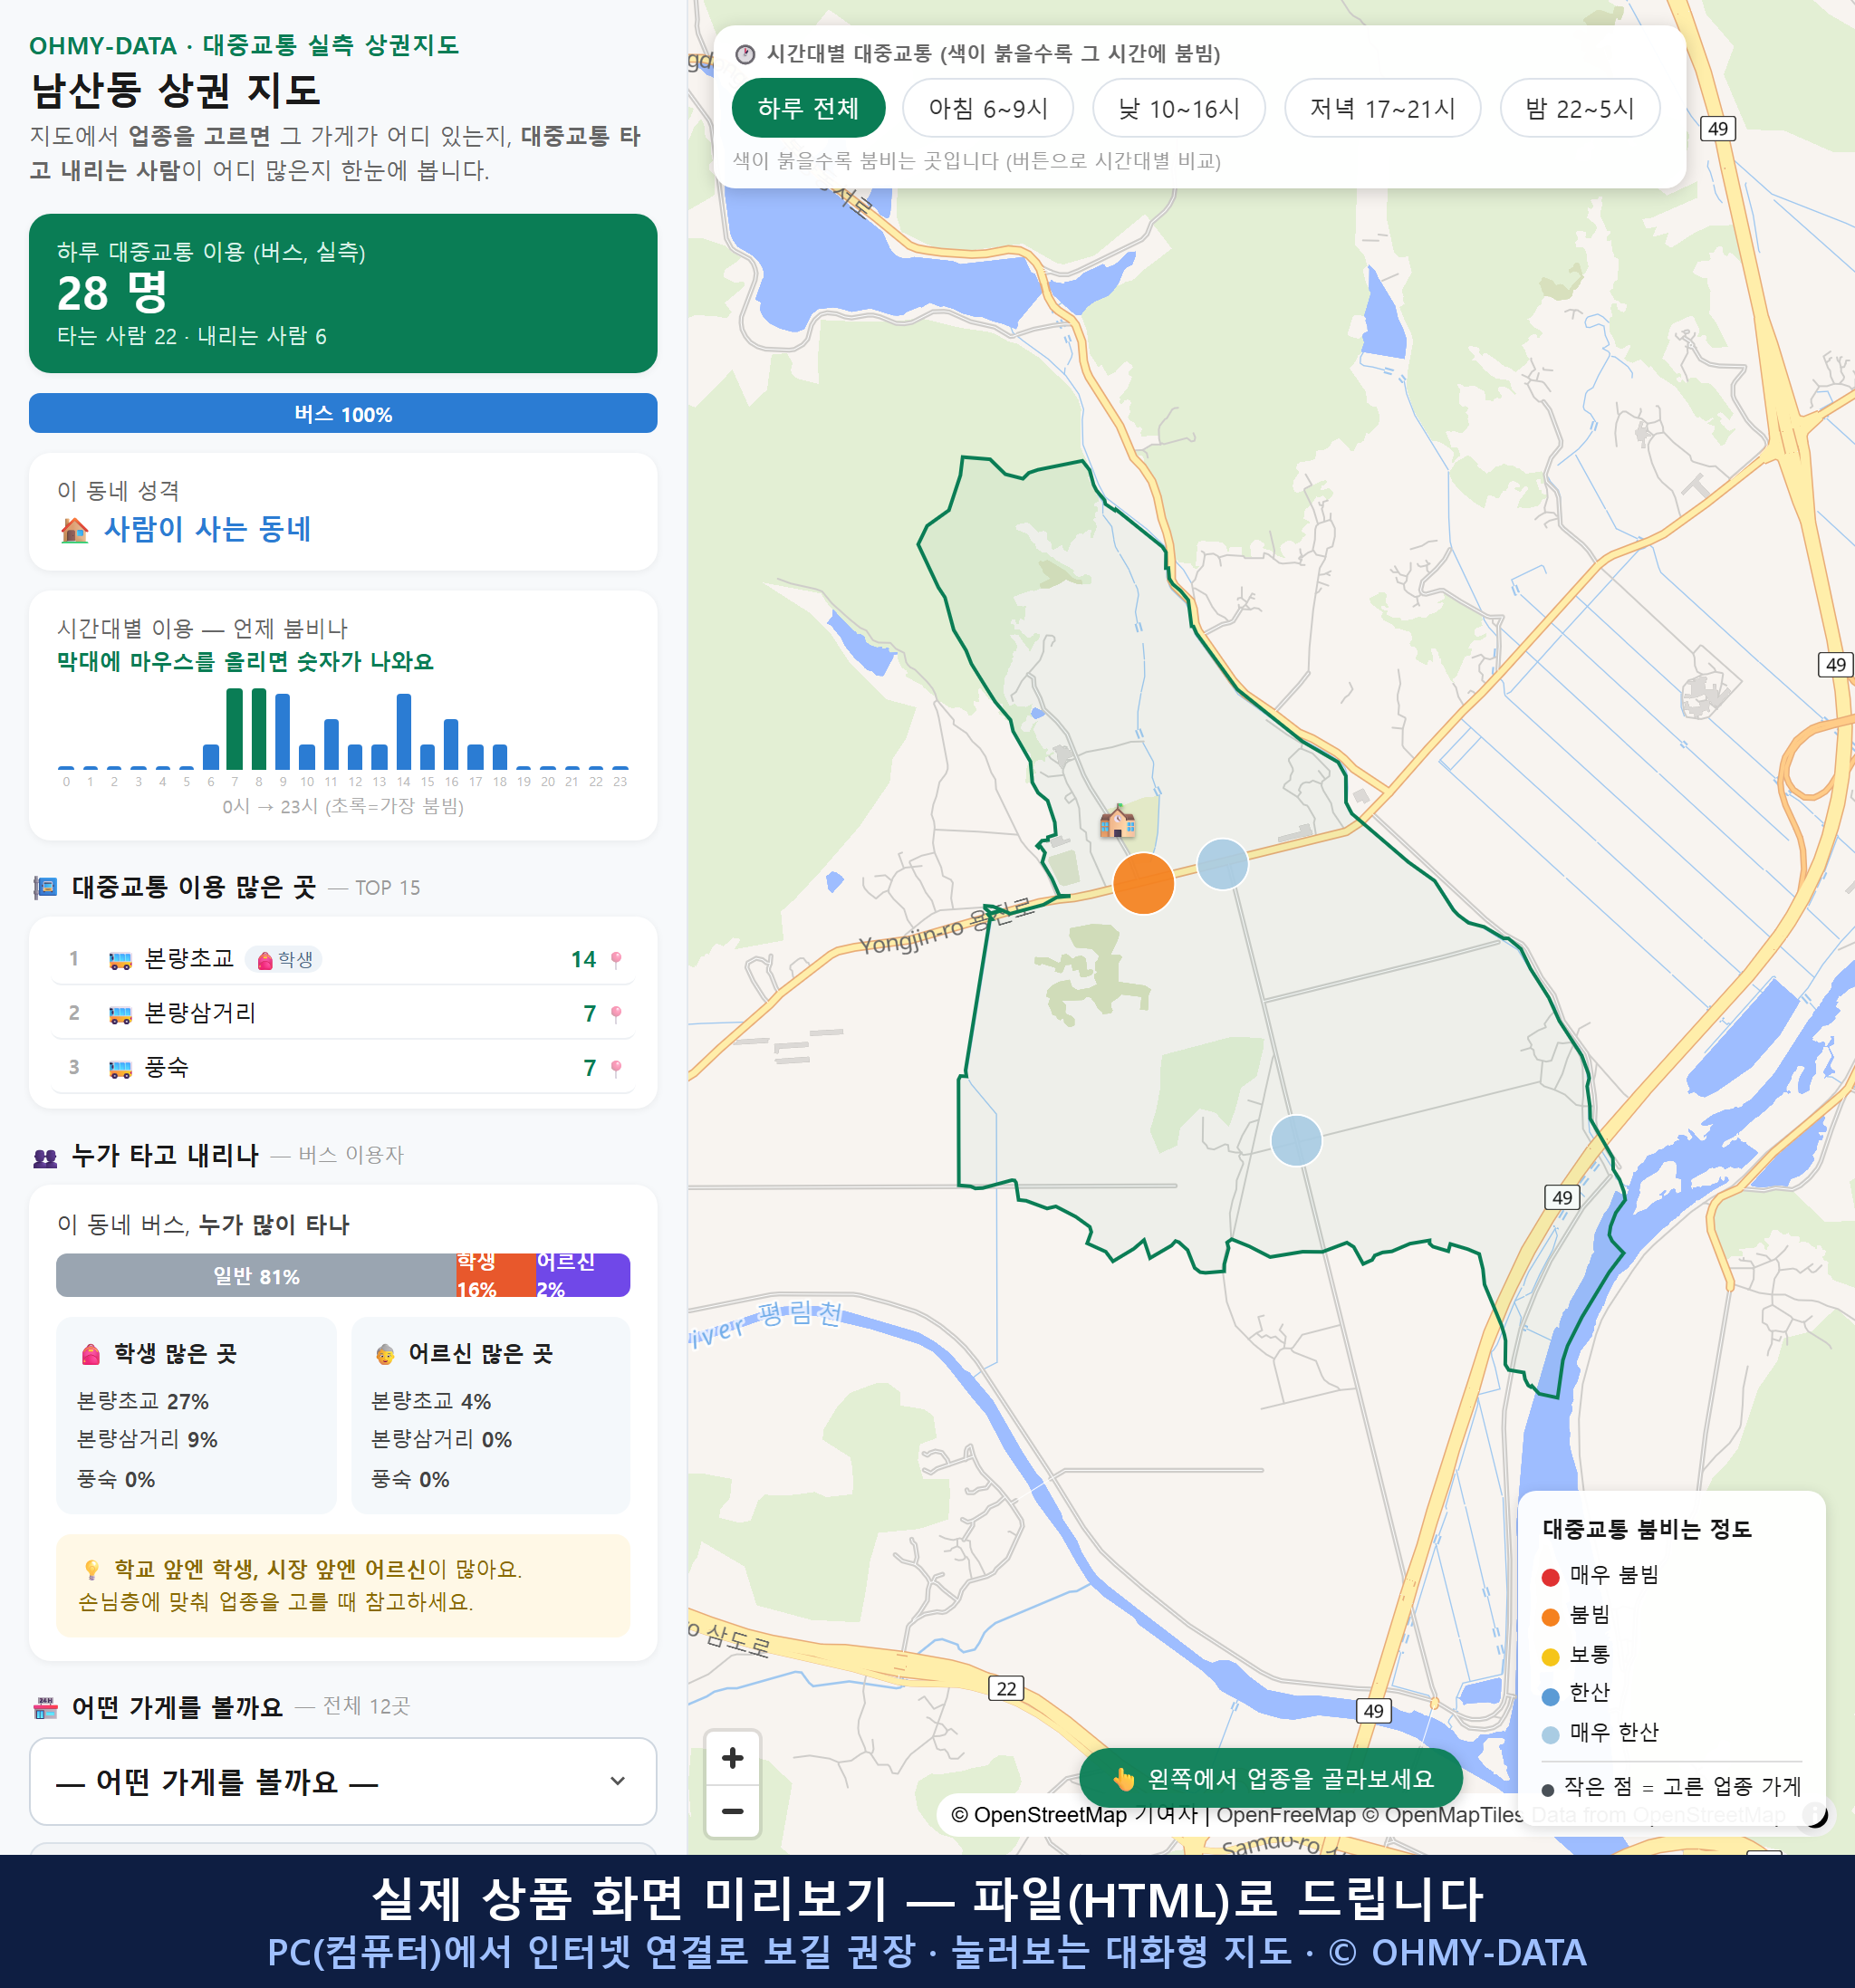The image size is (1855, 1988).
Task: Click the route 22 road shield
Action: tap(1006, 1689)
